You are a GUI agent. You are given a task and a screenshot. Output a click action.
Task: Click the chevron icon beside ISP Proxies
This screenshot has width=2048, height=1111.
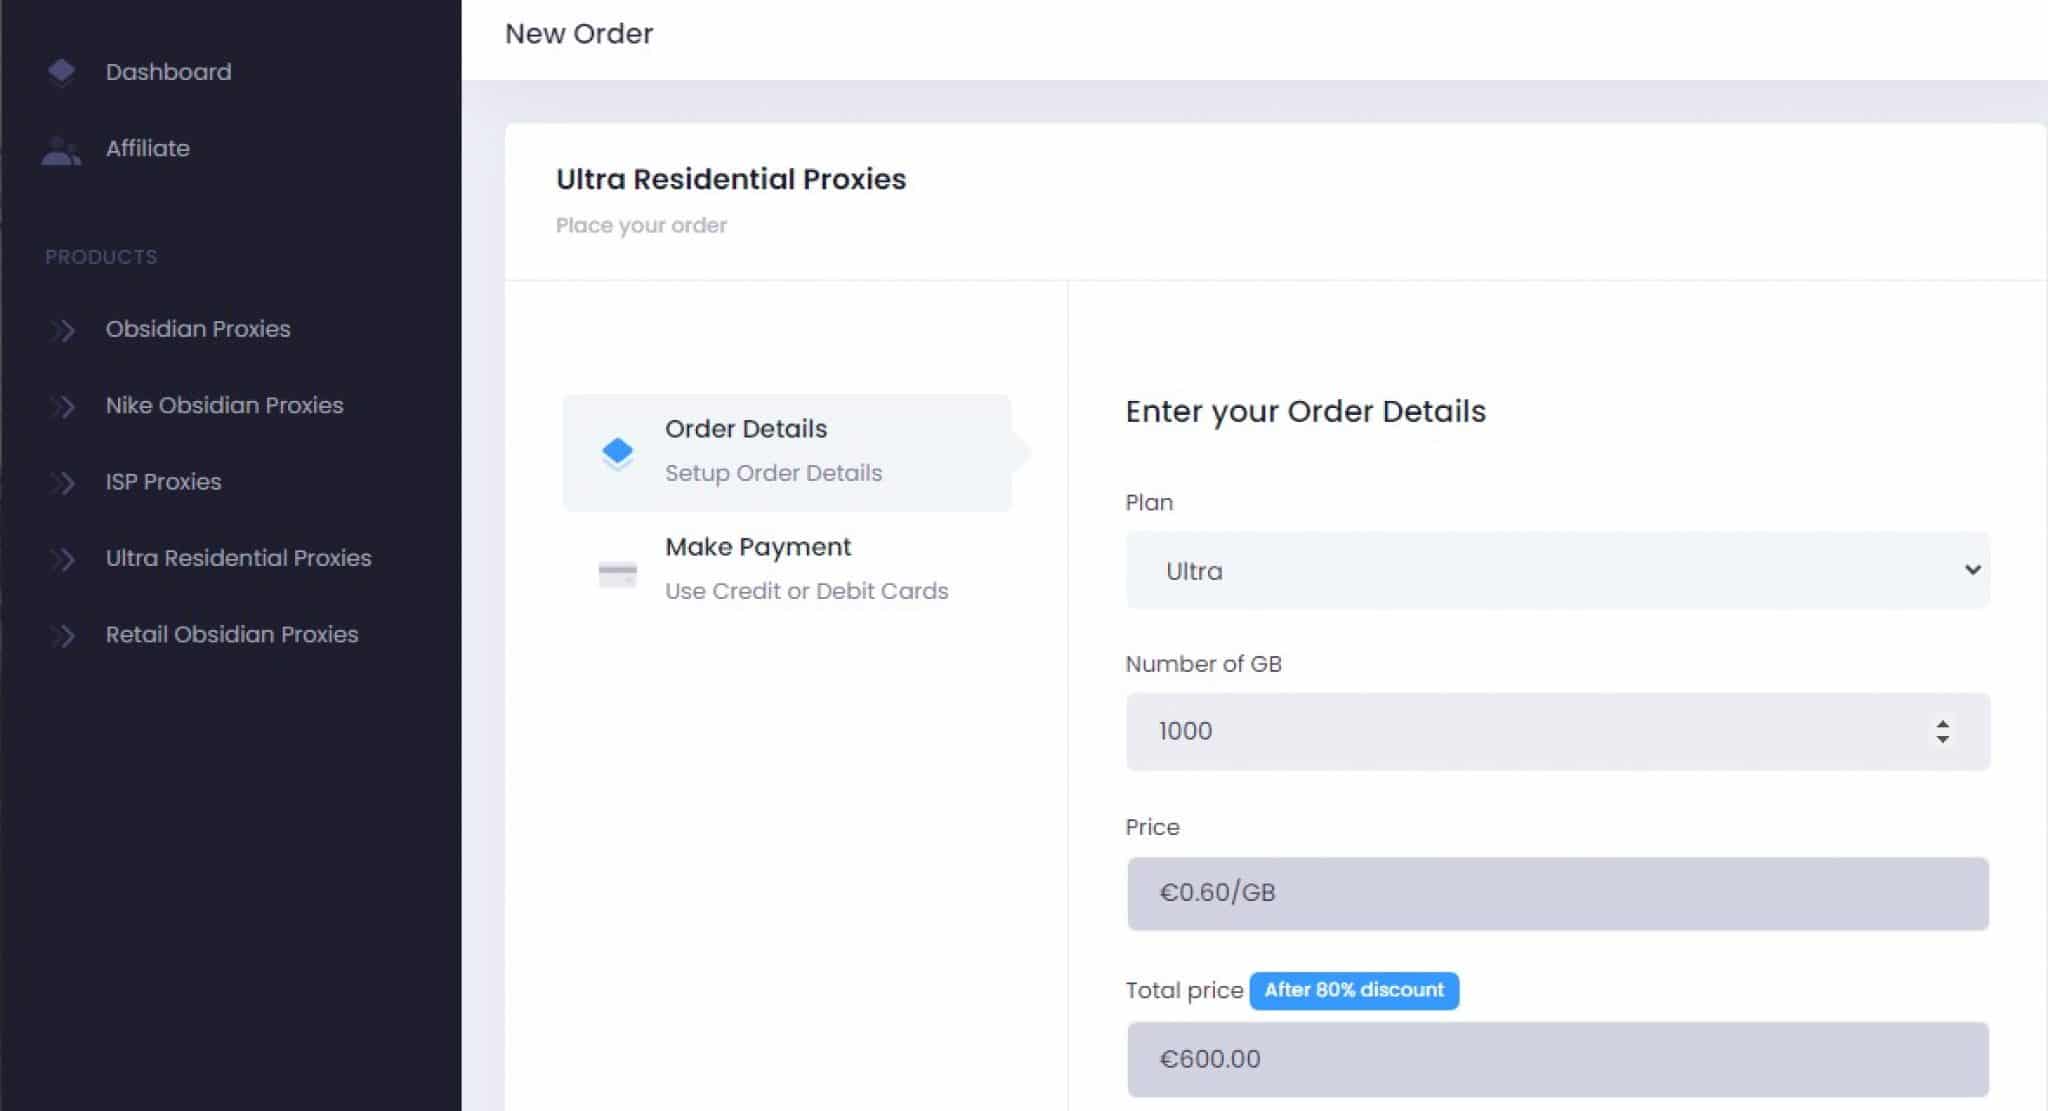click(62, 483)
